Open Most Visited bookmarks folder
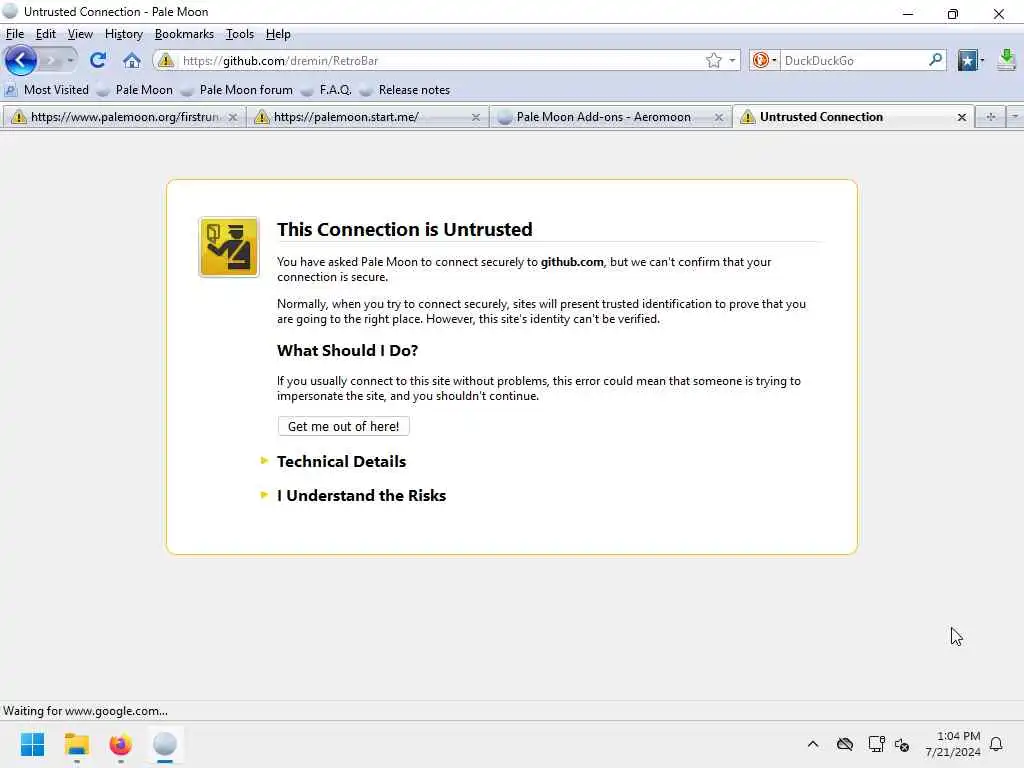1024x768 pixels. pos(47,90)
